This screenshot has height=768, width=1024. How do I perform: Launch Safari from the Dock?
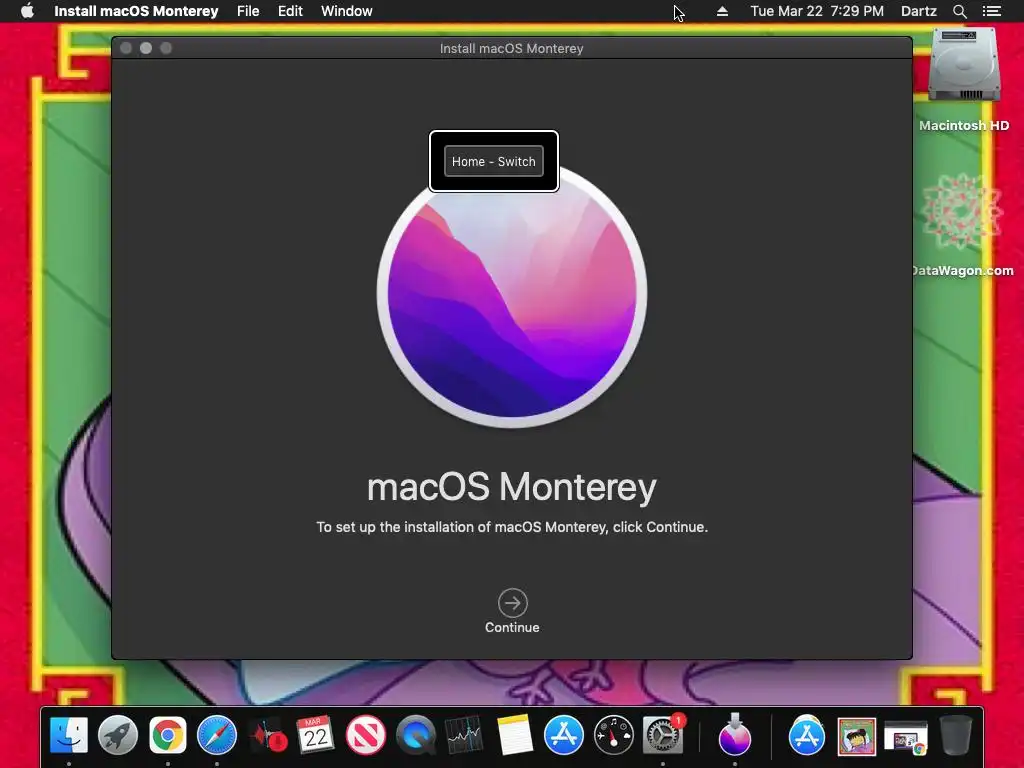(x=217, y=735)
